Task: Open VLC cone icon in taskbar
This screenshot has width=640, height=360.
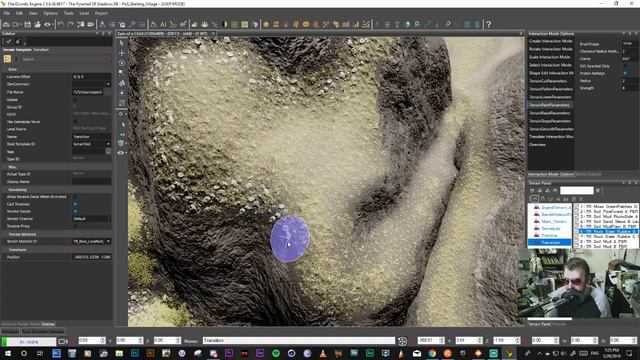Action: click(x=323, y=353)
